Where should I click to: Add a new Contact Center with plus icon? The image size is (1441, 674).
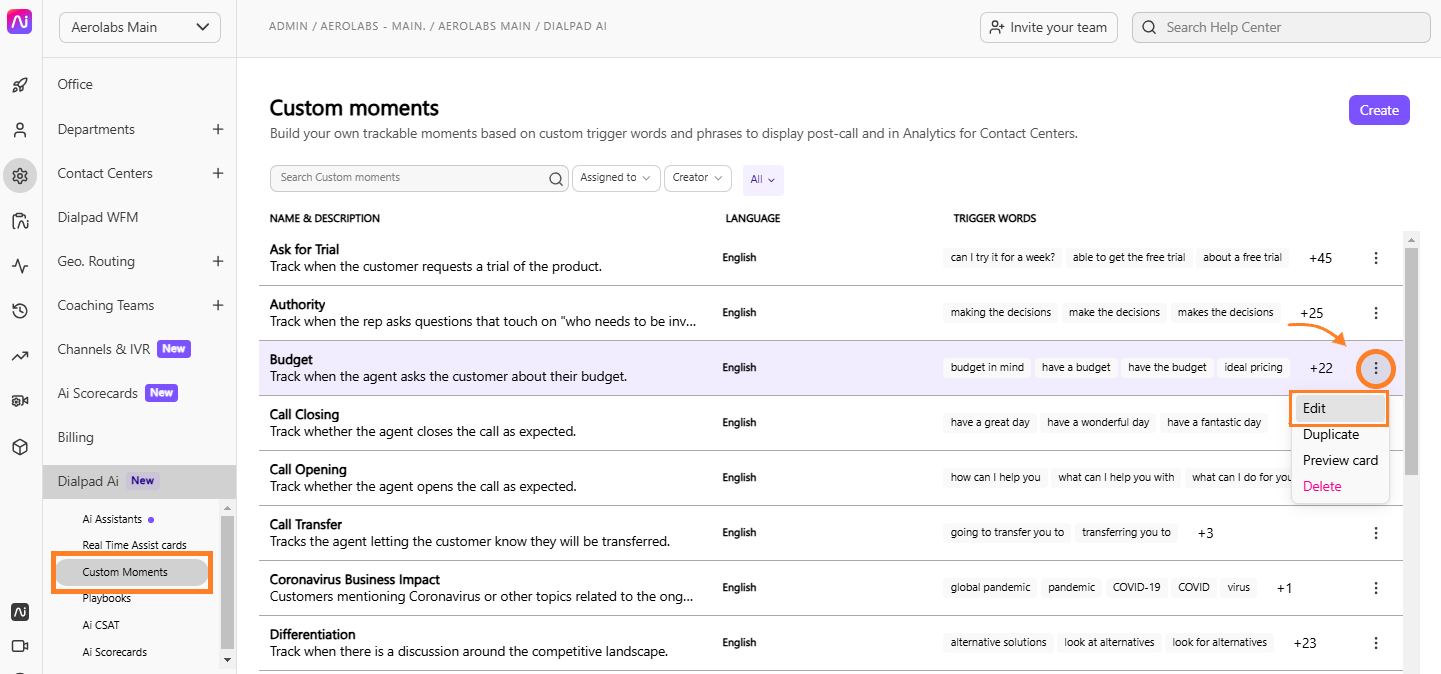click(218, 173)
